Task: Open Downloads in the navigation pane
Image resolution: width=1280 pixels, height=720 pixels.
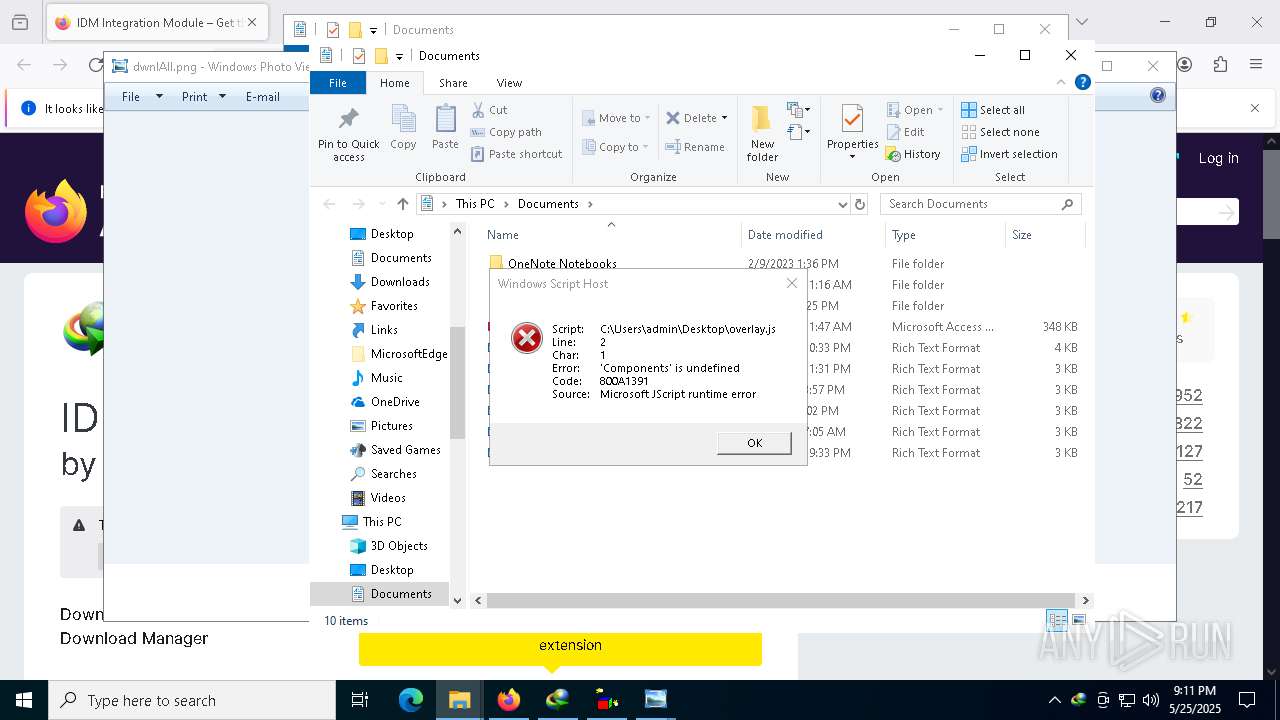Action: point(400,282)
